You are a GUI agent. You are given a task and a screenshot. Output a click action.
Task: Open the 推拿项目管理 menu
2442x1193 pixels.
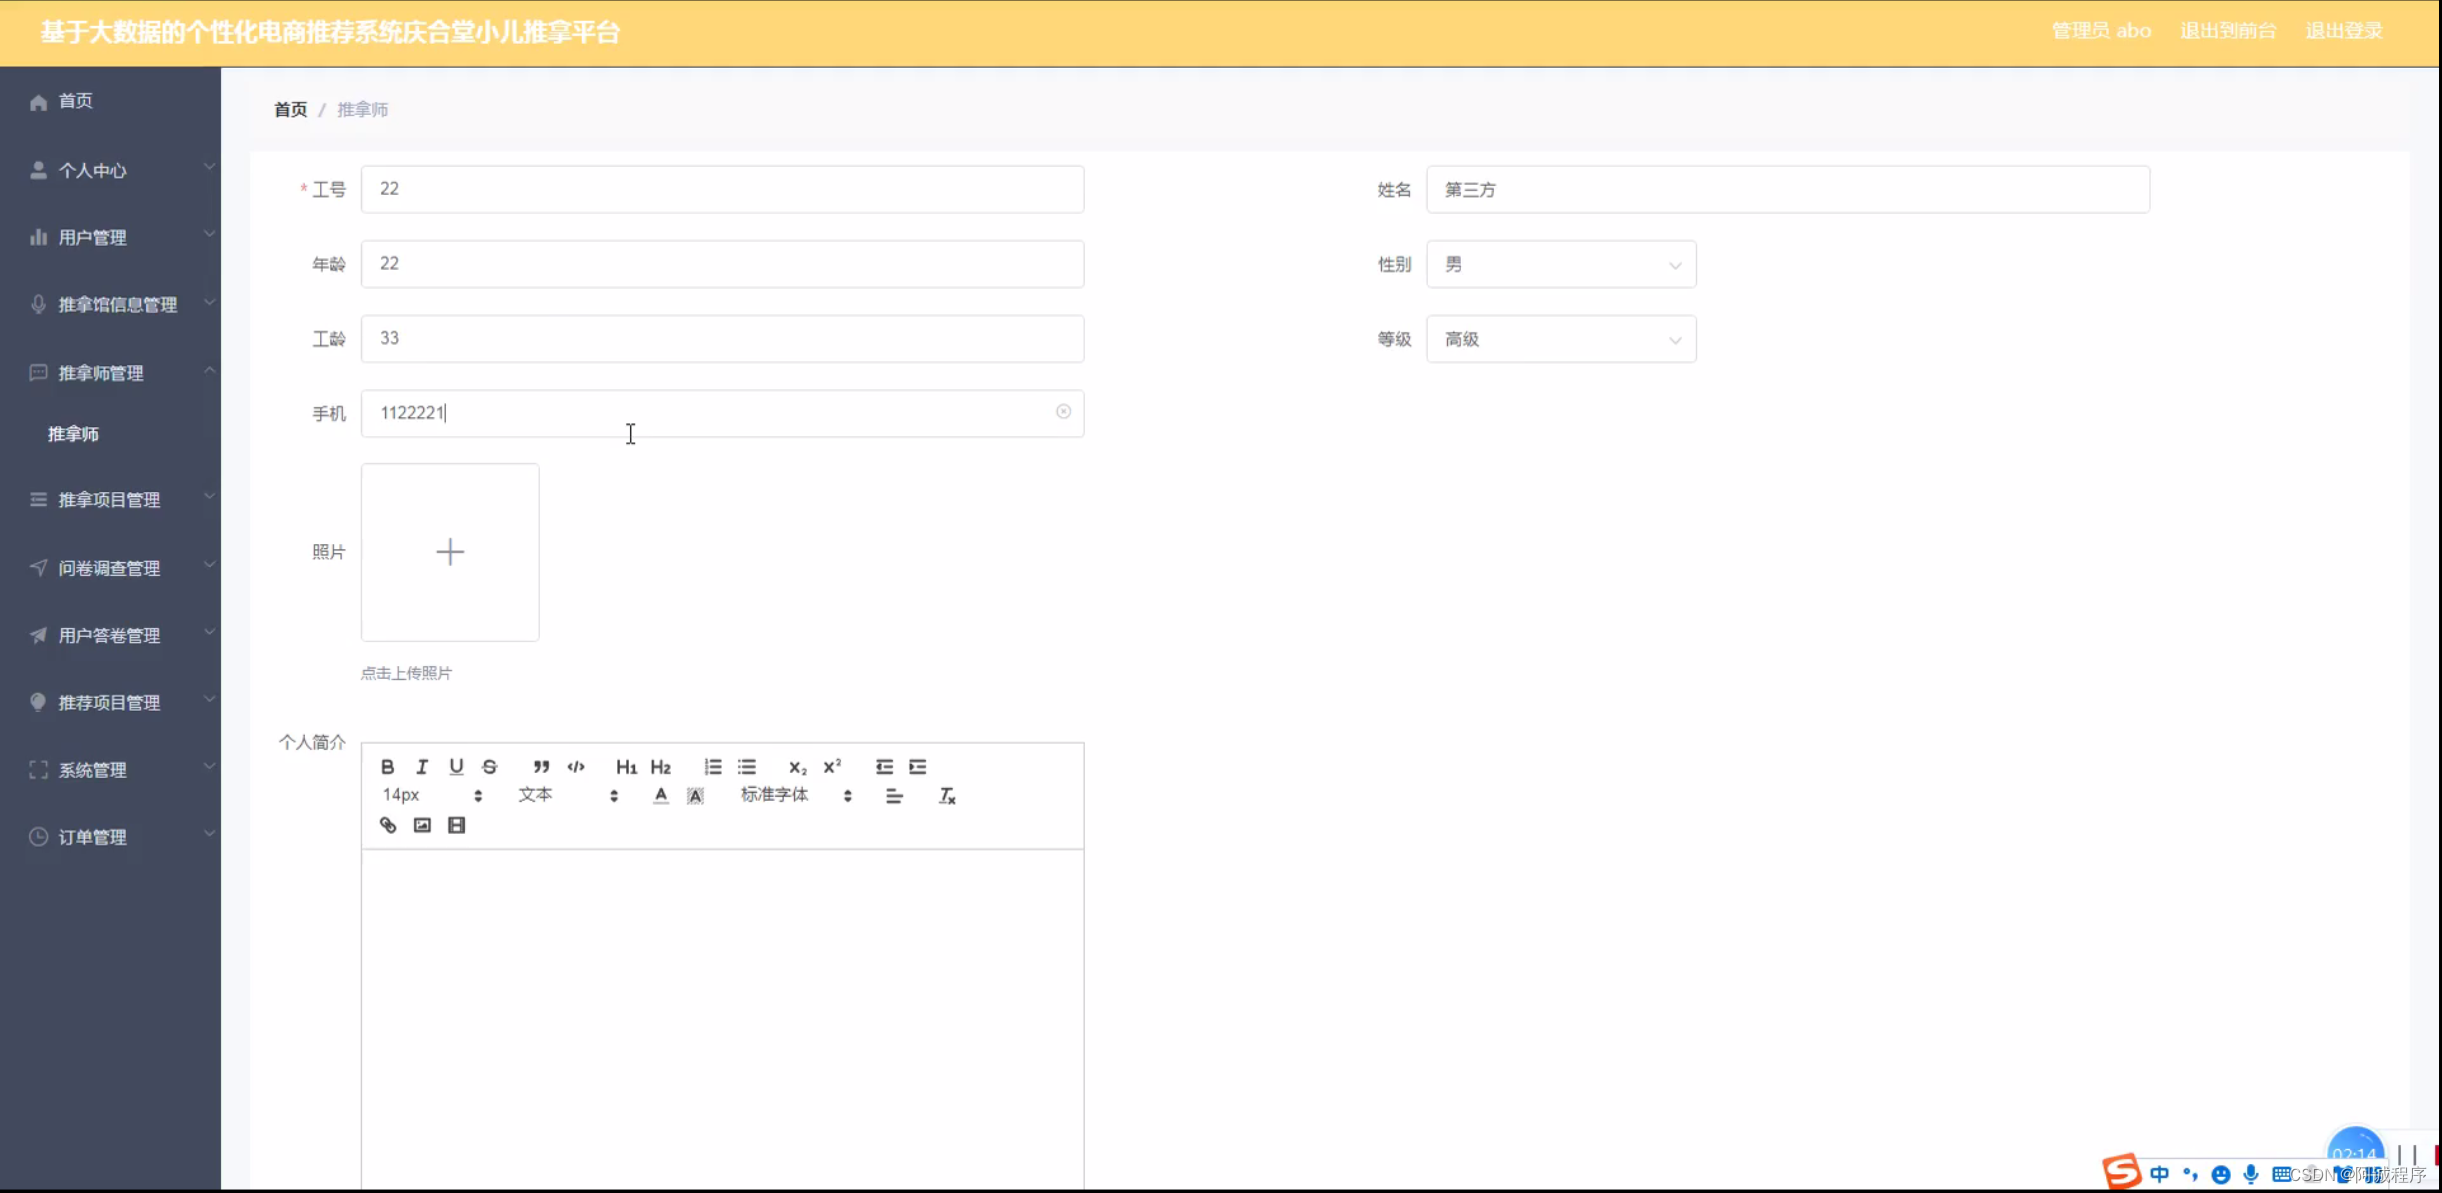coord(110,500)
